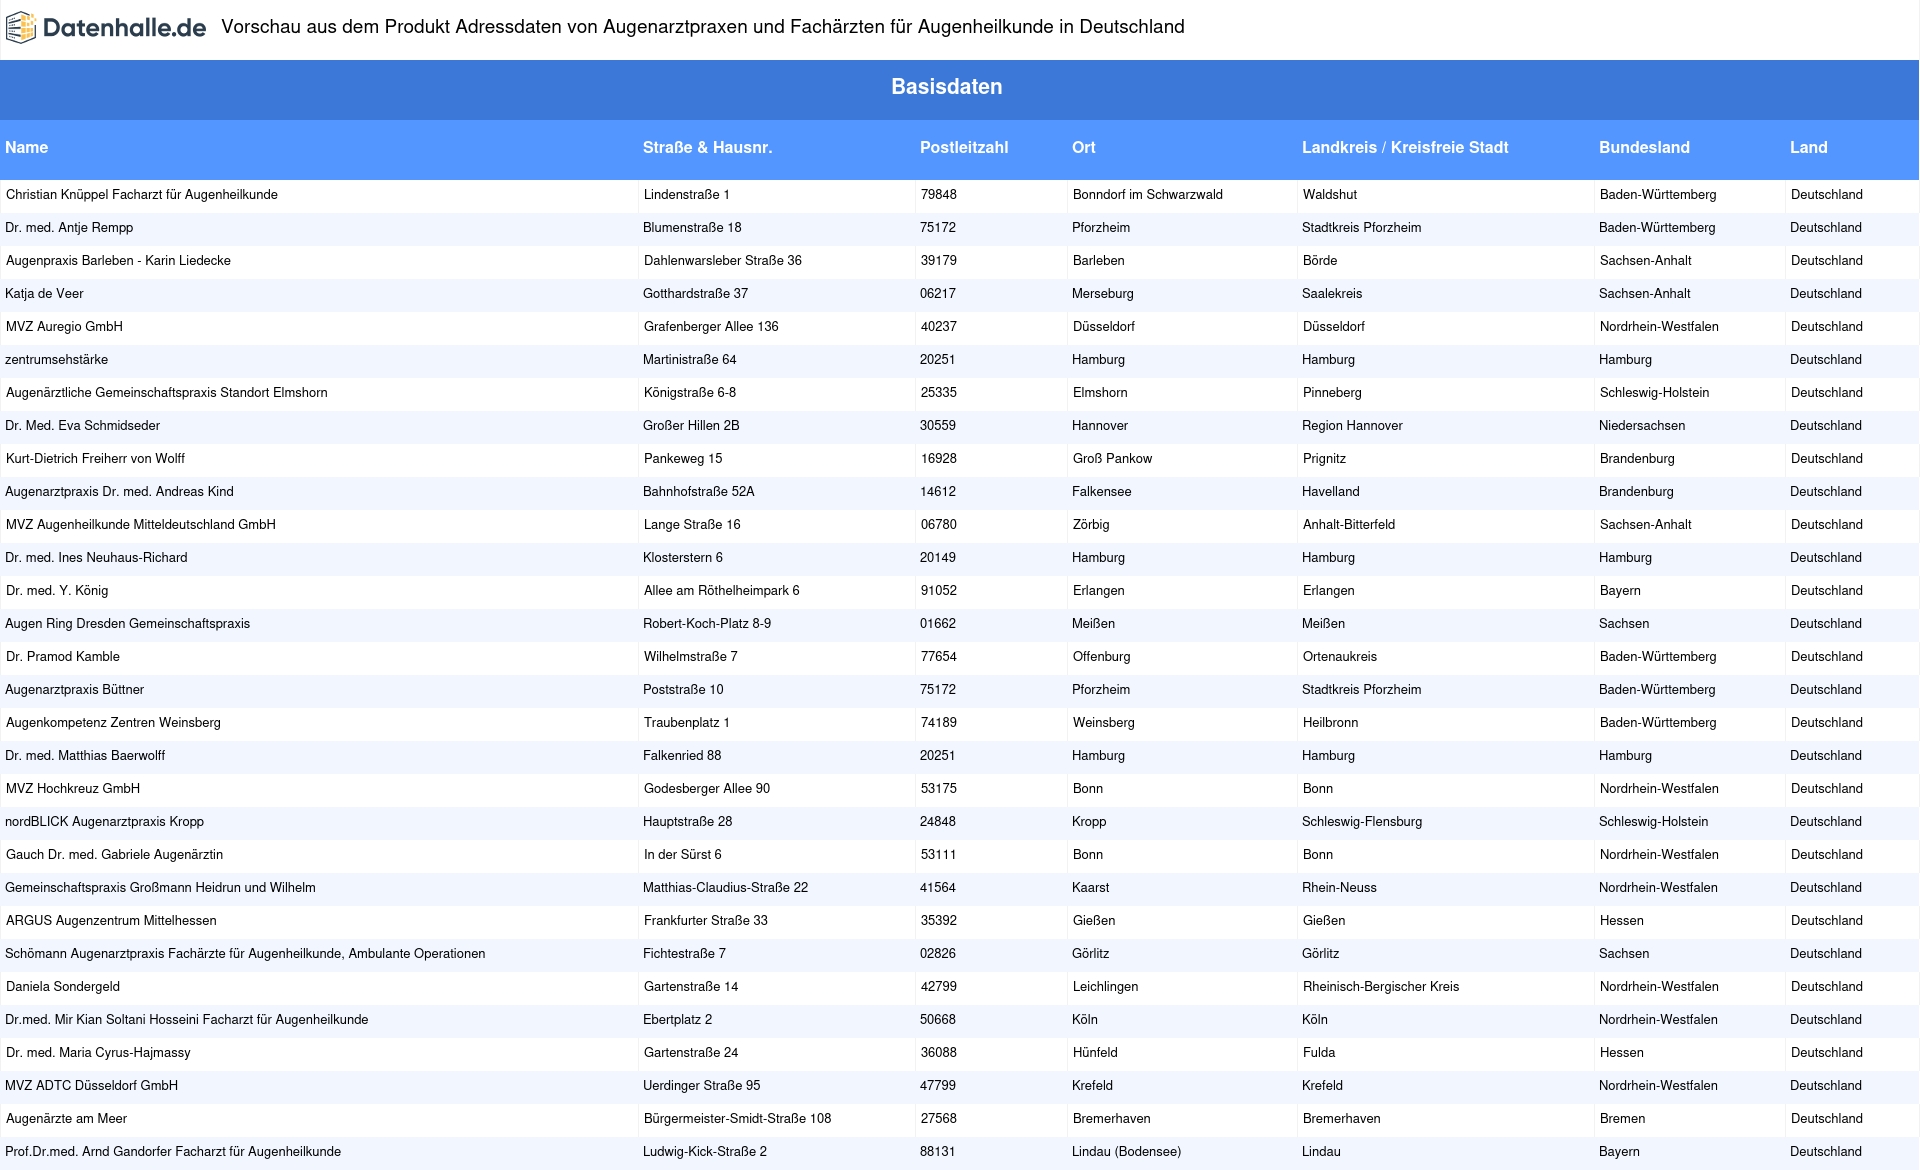Click Grafenberger Allee 136 address
Screen dimensions: 1920x1170
tap(711, 327)
